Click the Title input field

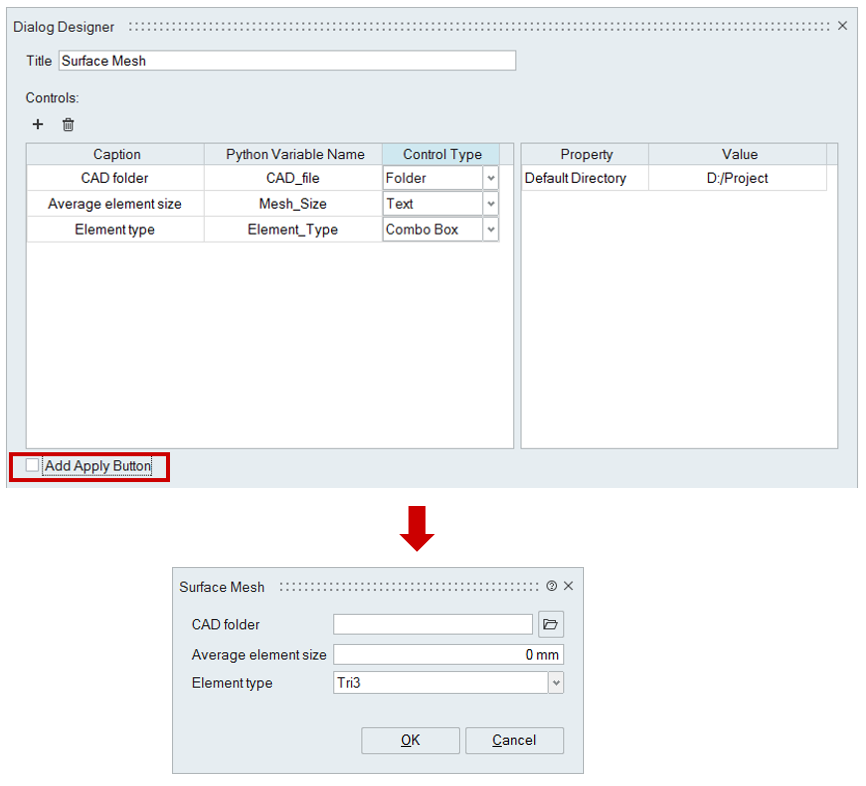[287, 61]
